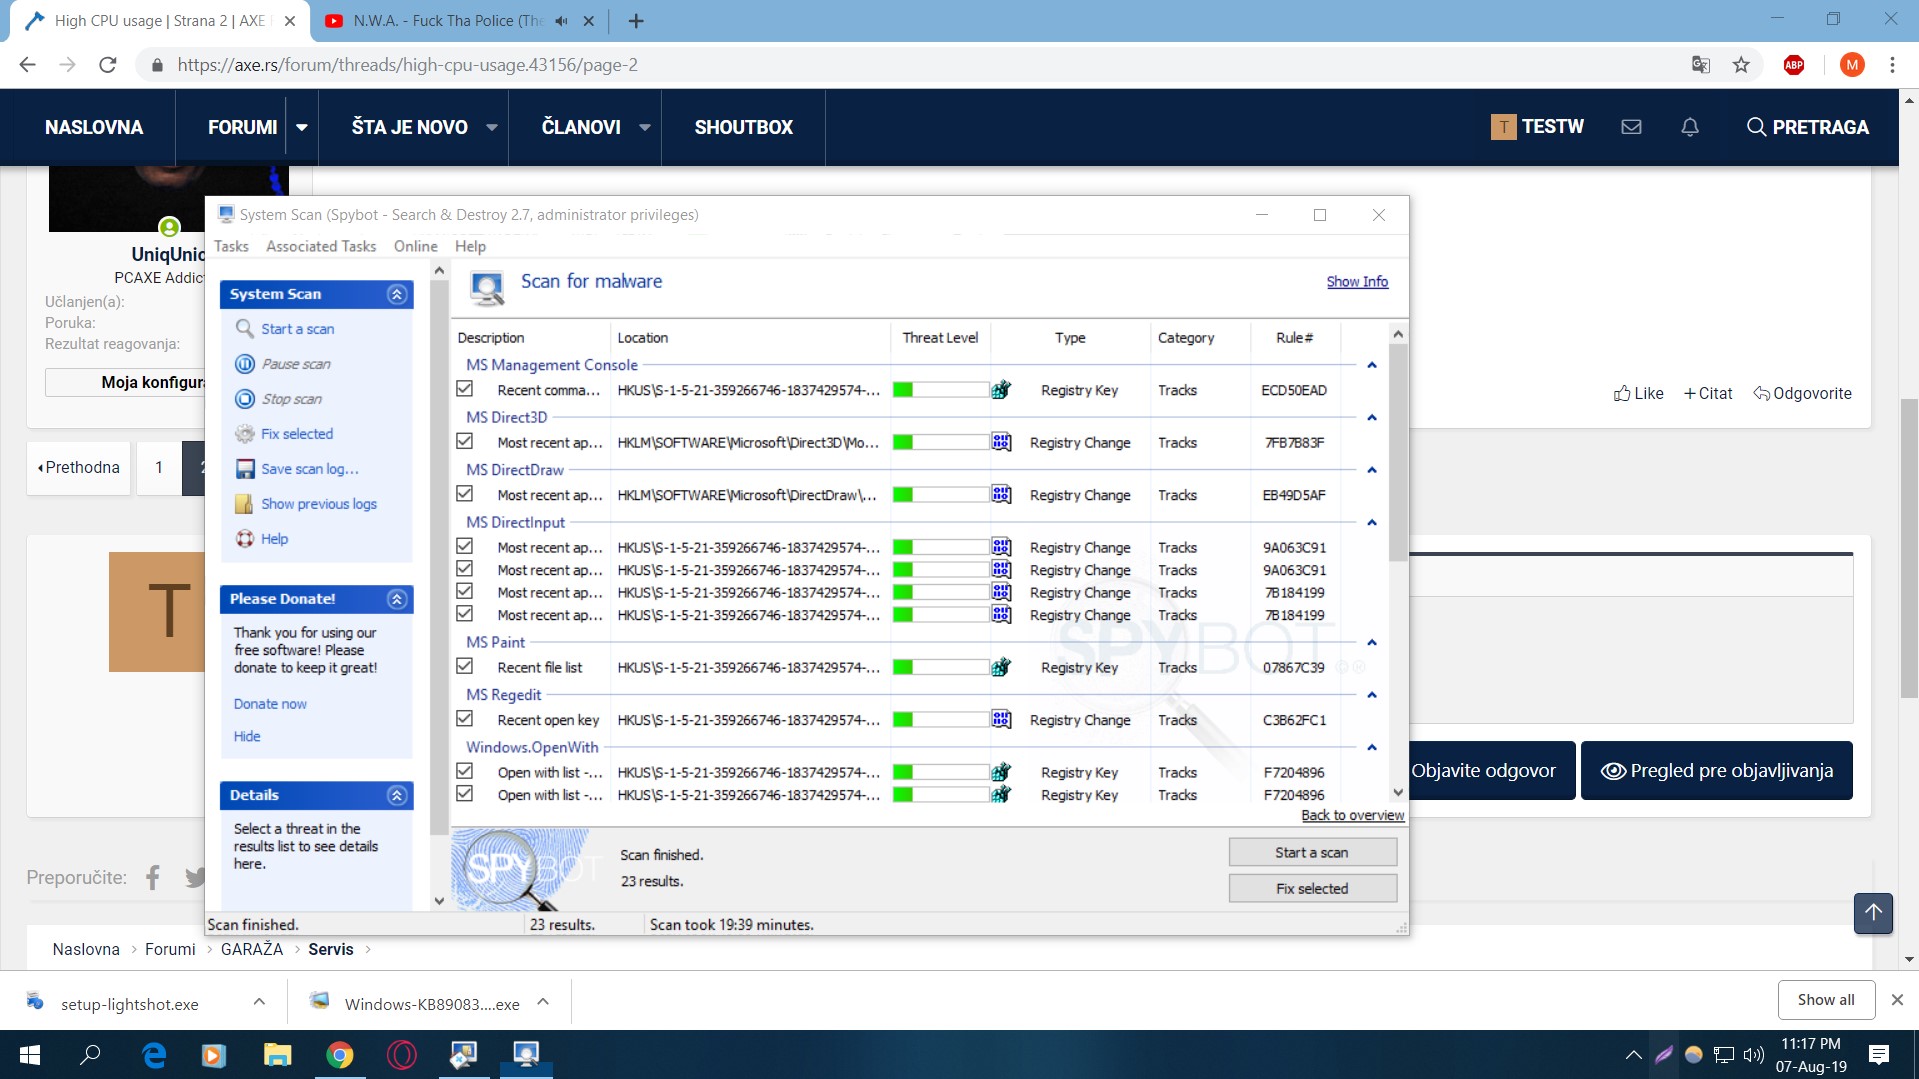
Task: Uncheck the MS Paint Recent file list entry
Action: pos(465,666)
